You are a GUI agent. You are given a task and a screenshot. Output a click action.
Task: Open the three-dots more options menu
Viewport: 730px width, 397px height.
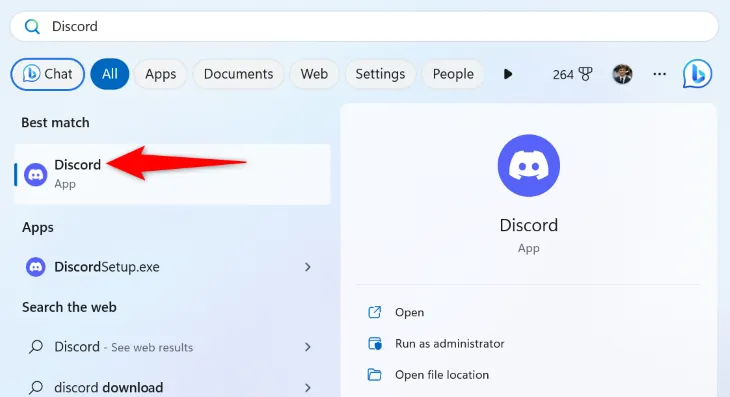pyautogui.click(x=659, y=74)
